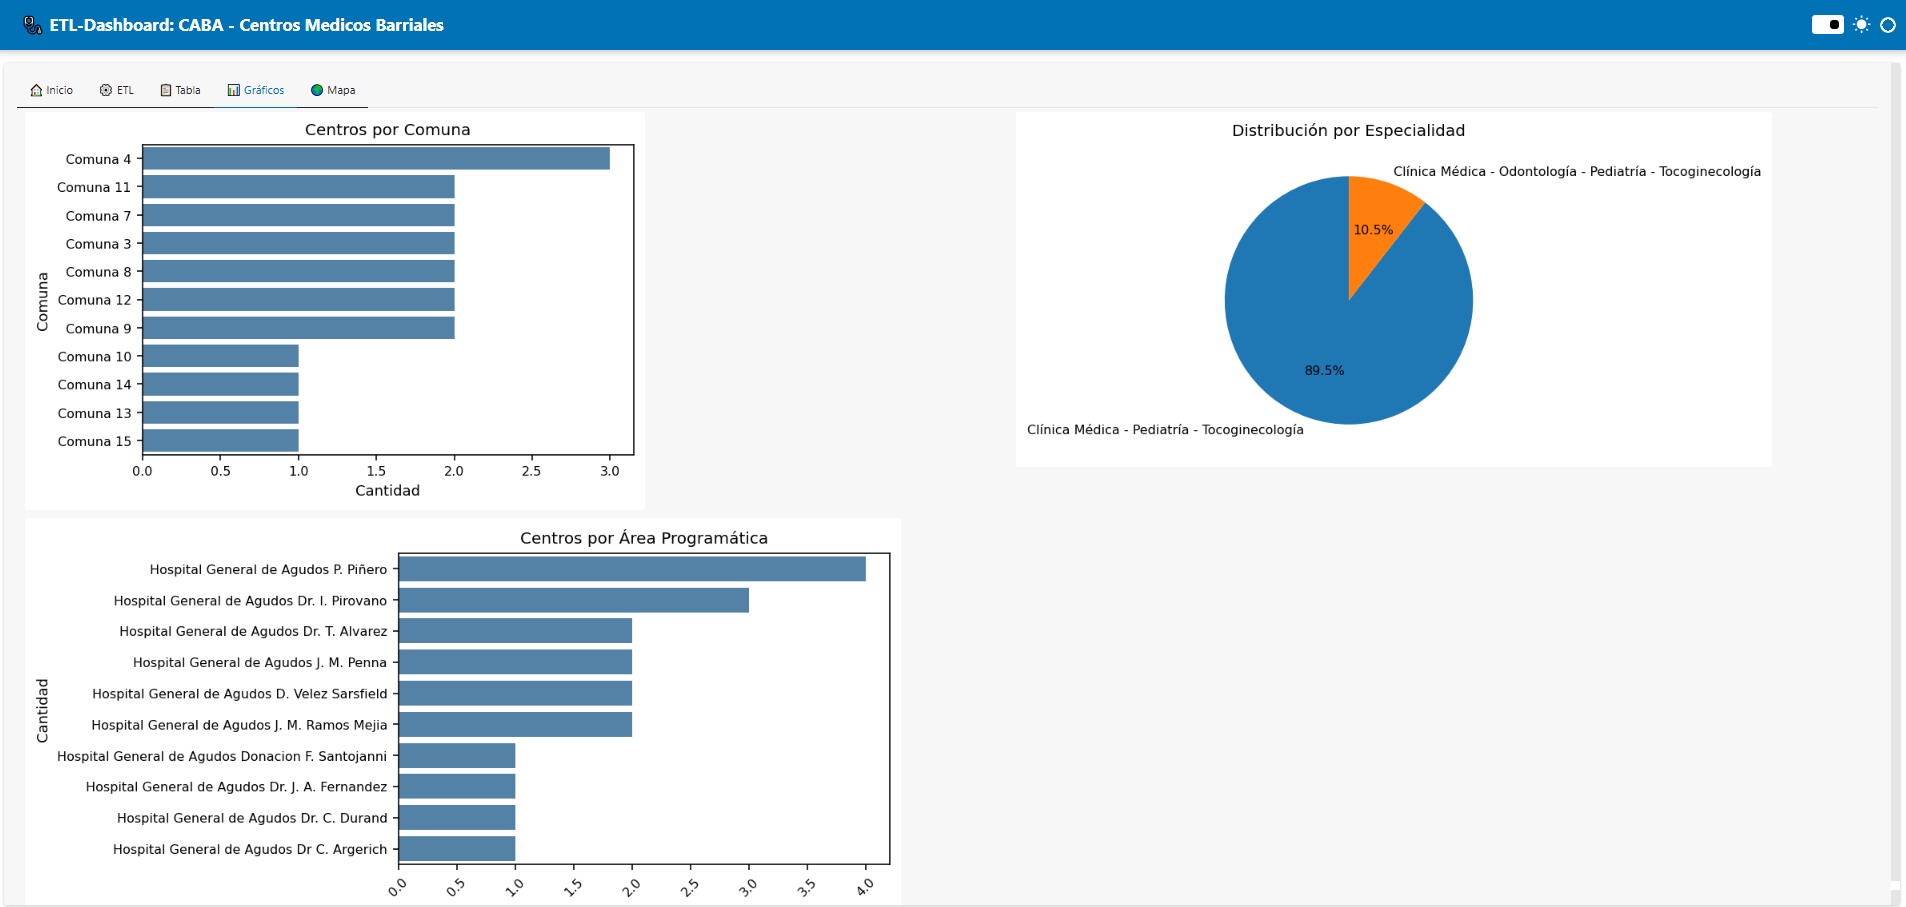
Task: Click the Centros por Comuna chart title
Action: coord(387,130)
